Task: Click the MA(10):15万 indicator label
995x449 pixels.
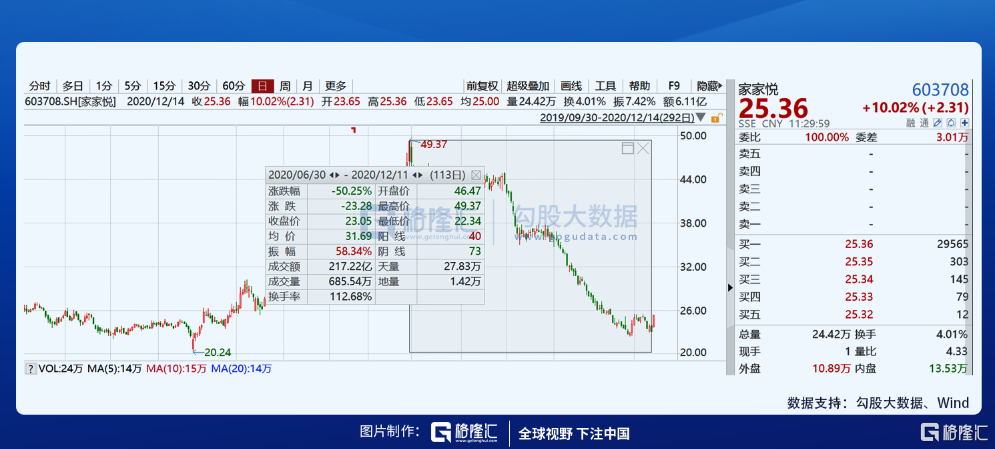Action: 176,368
